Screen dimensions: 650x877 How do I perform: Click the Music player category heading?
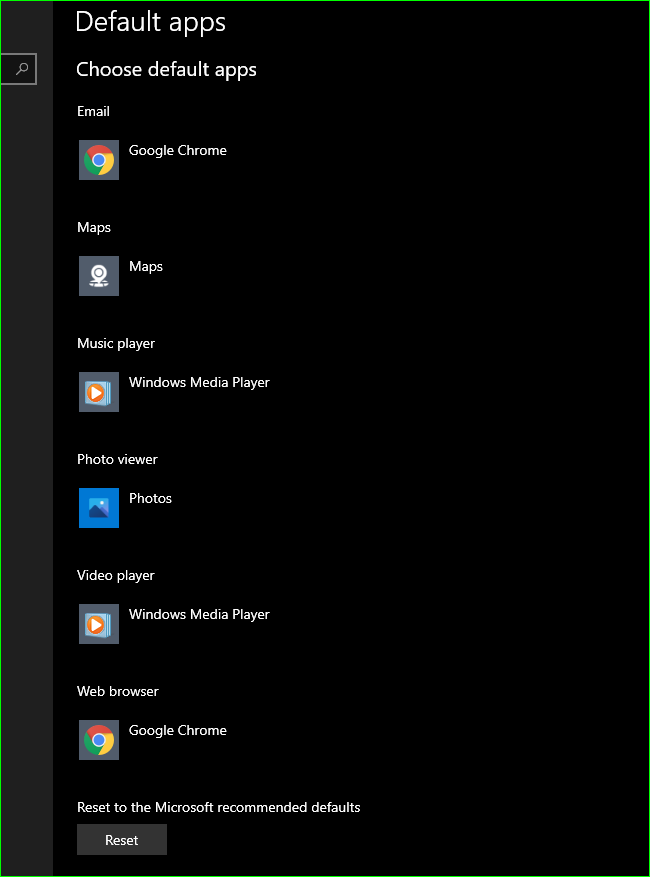coord(116,343)
